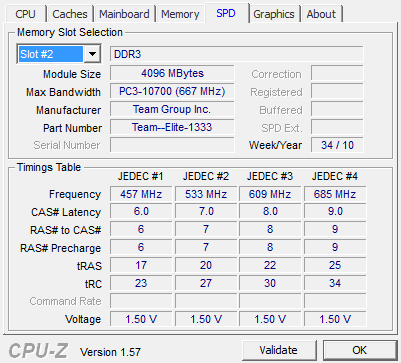The width and height of the screenshot is (401, 363).
Task: Select the 685 MHz frequency cell
Action: (335, 194)
